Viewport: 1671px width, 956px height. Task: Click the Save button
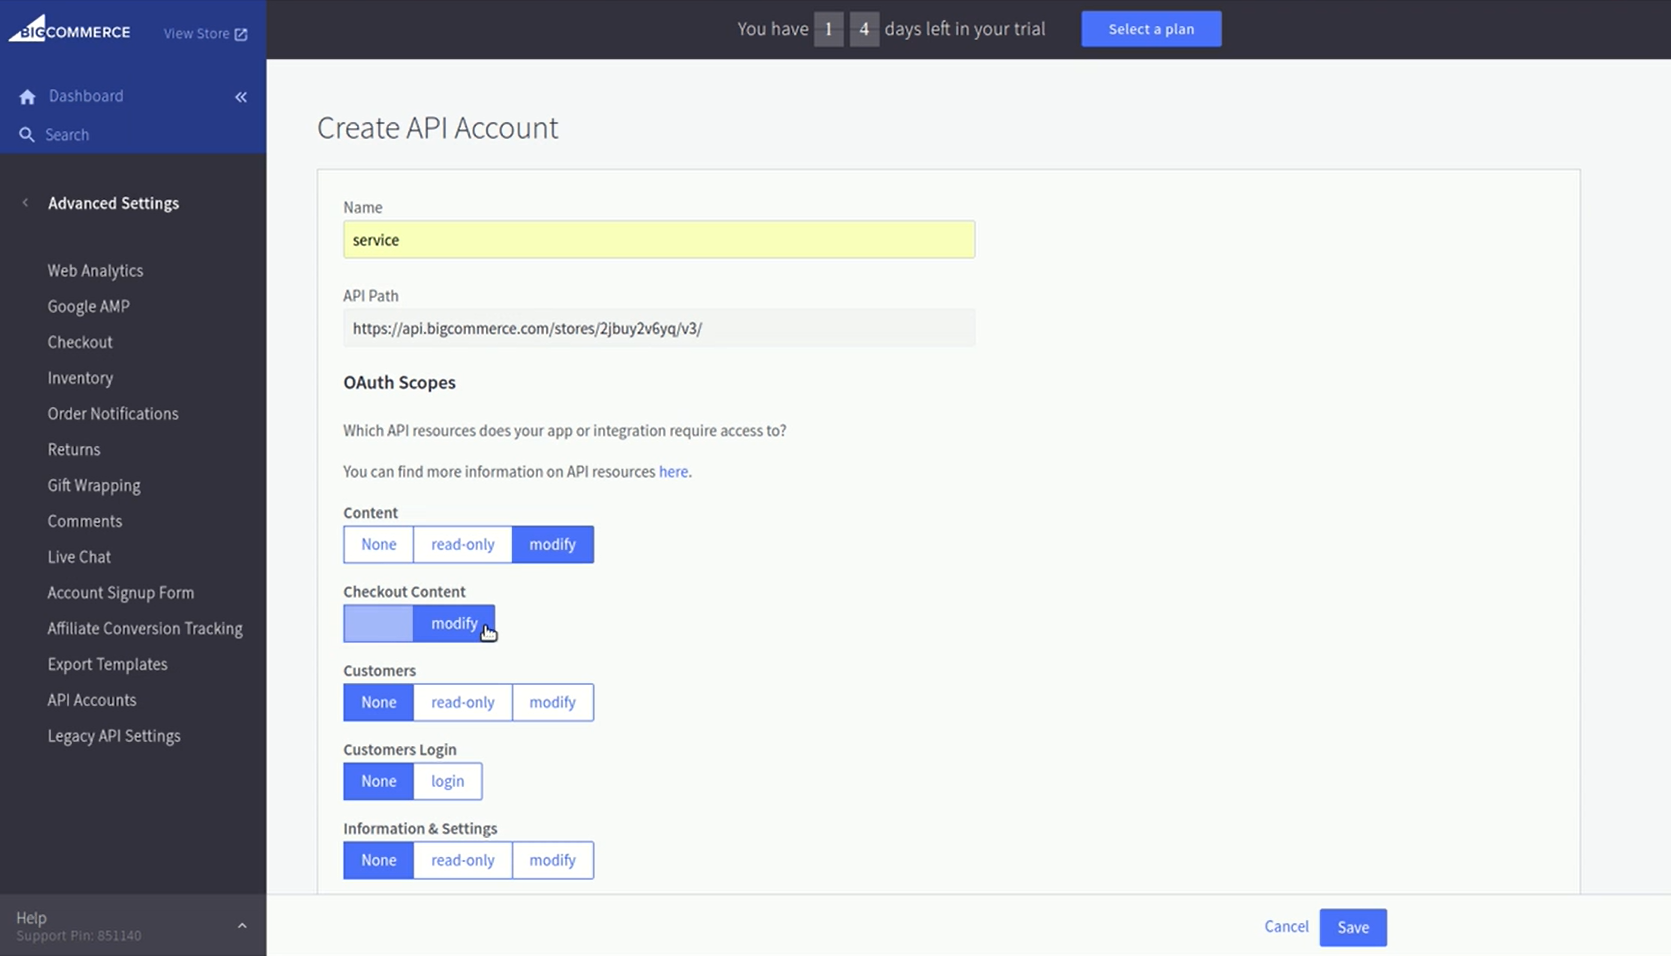click(x=1352, y=928)
